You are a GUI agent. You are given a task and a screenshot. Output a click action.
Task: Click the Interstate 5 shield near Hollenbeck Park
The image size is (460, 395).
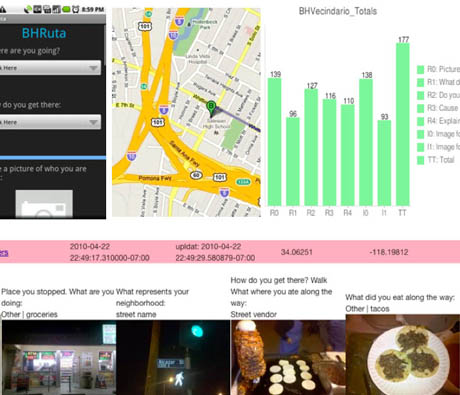[x=180, y=21]
